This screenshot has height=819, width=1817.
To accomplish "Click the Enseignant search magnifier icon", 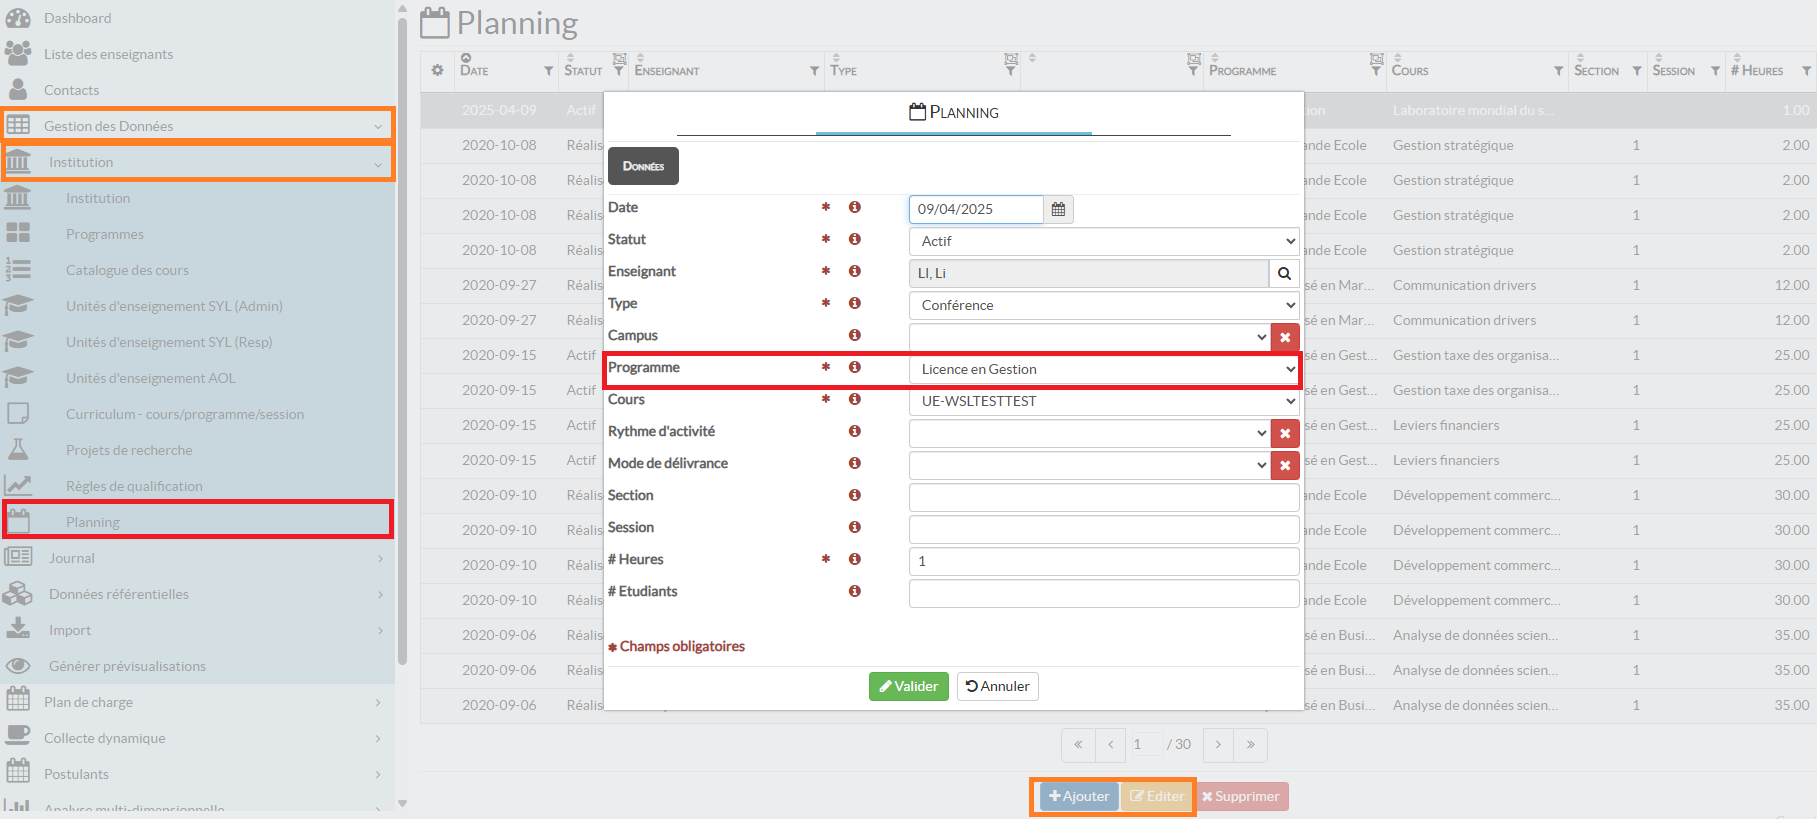I will pyautogui.click(x=1284, y=273).
